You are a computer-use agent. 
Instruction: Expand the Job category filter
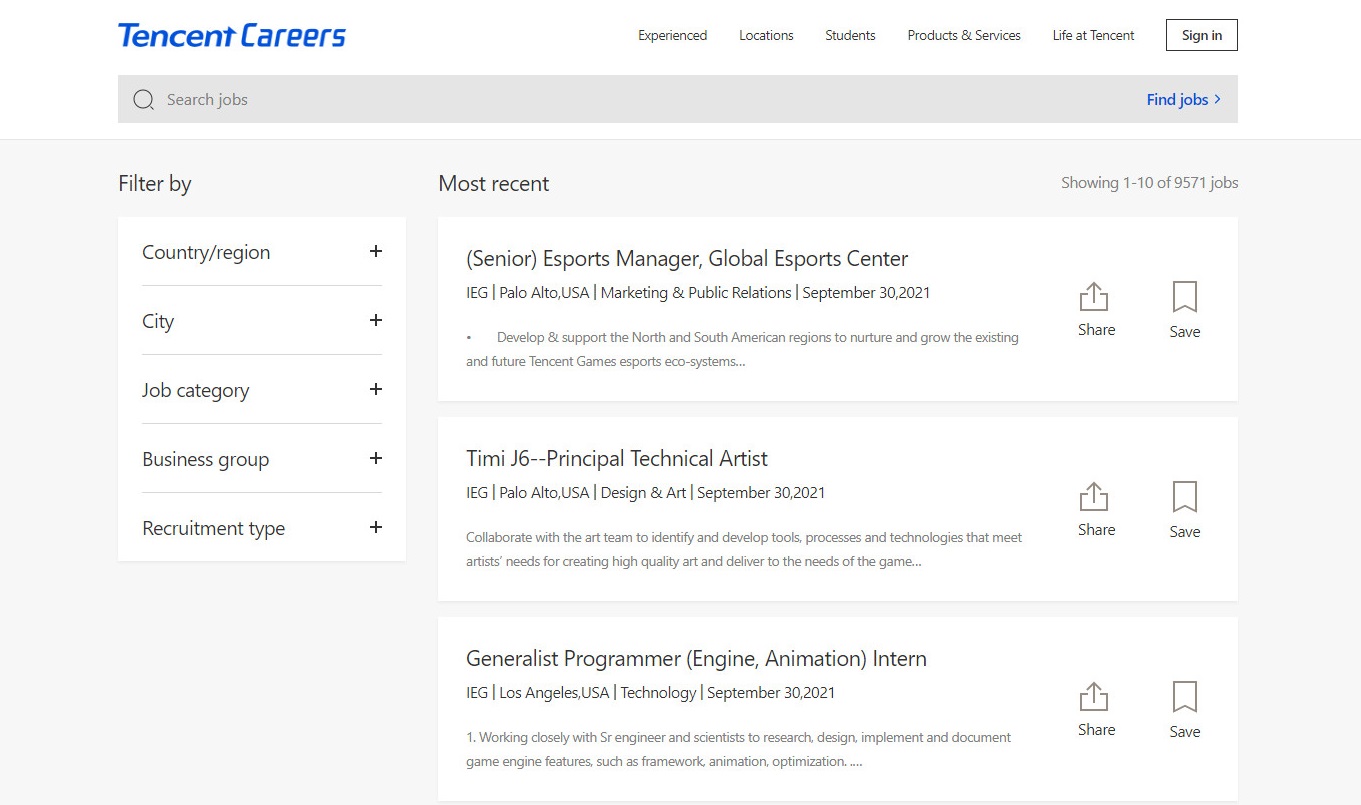[375, 390]
